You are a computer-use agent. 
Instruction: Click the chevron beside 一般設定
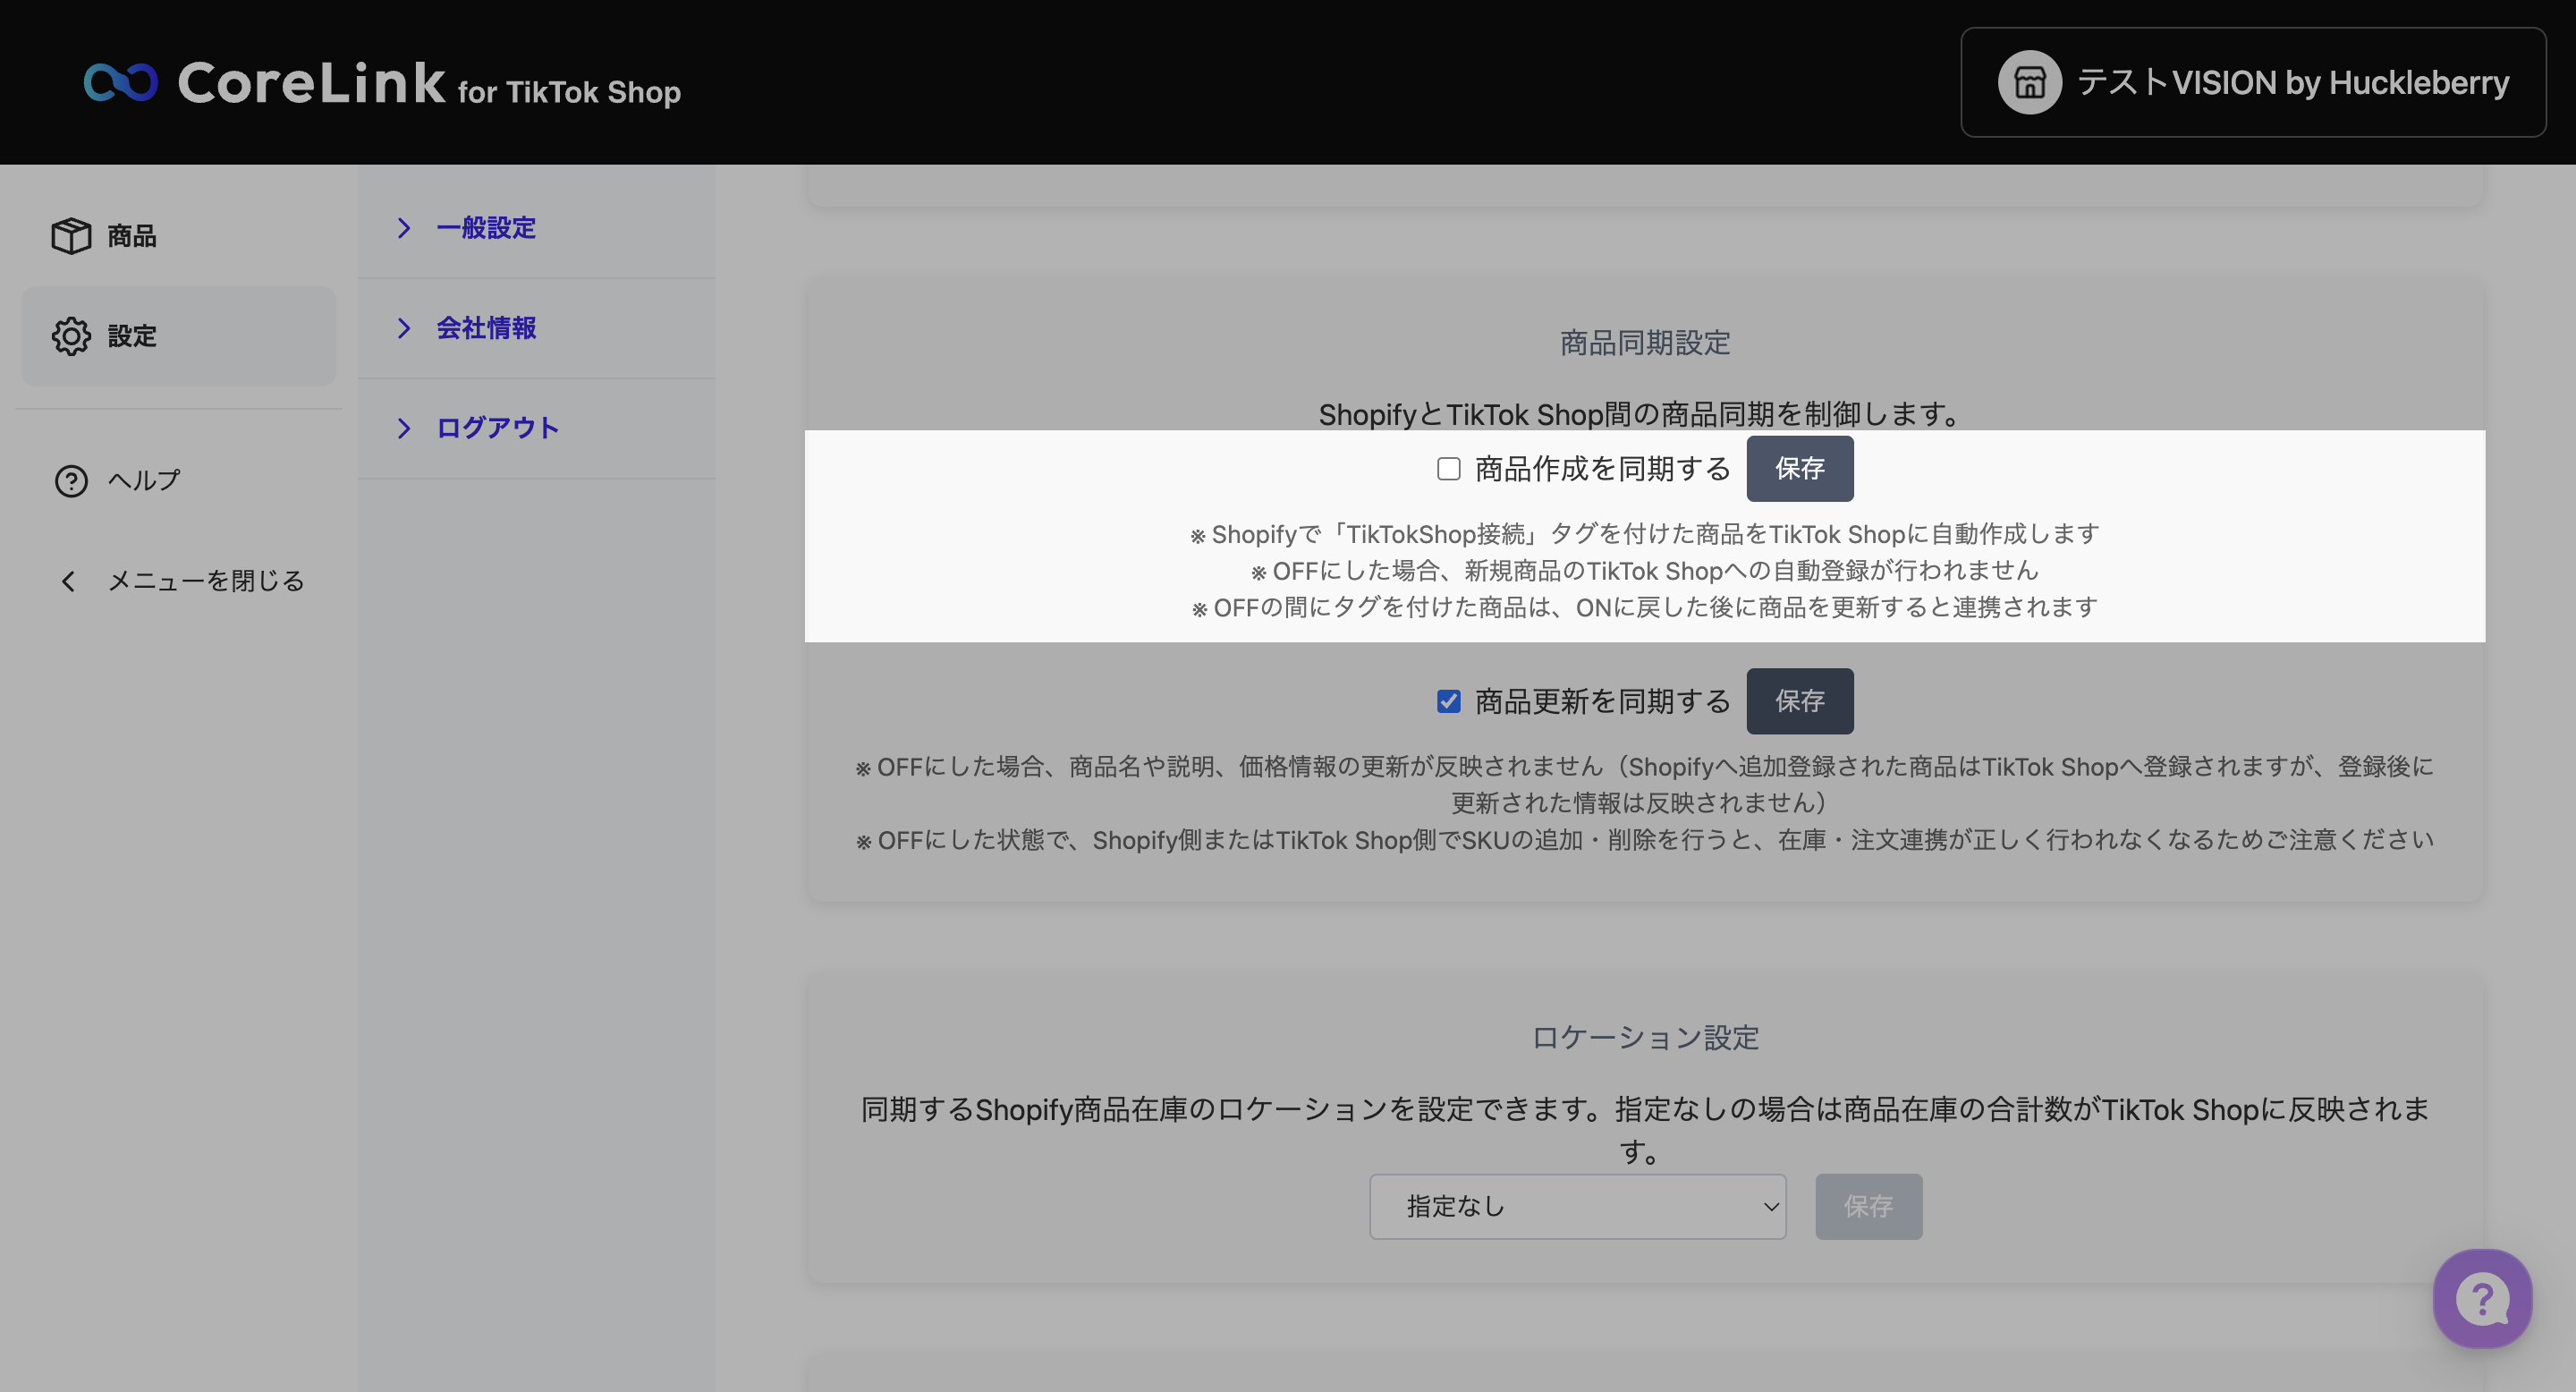point(404,228)
